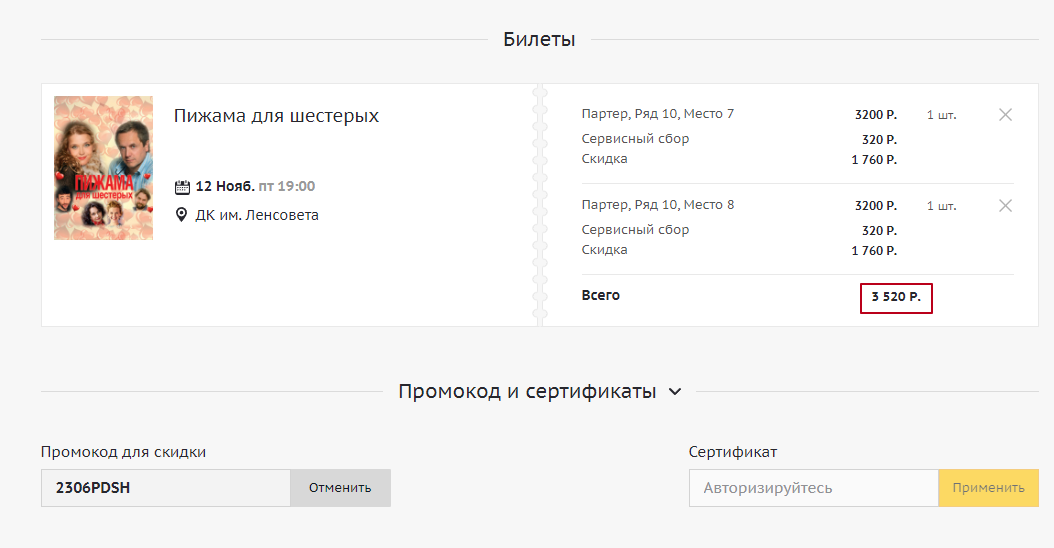Select the Партер, Ряд 10, Место 7 label
Screen dimensions: 1054x548
pyautogui.click(x=658, y=114)
